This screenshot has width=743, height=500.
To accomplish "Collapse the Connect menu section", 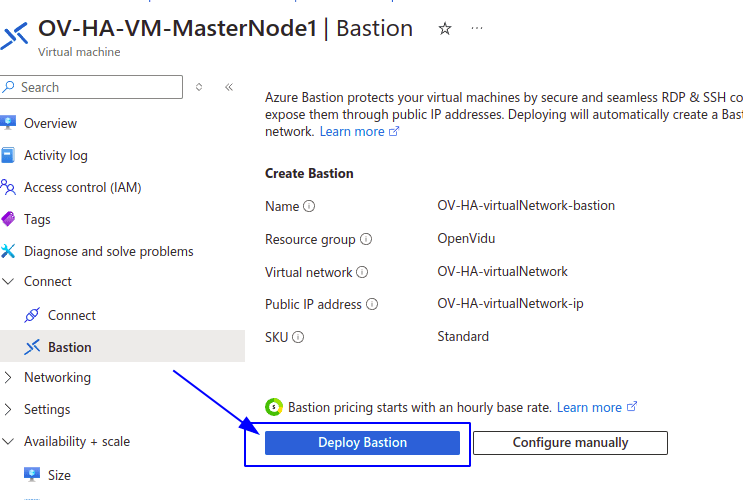I will pos(8,281).
